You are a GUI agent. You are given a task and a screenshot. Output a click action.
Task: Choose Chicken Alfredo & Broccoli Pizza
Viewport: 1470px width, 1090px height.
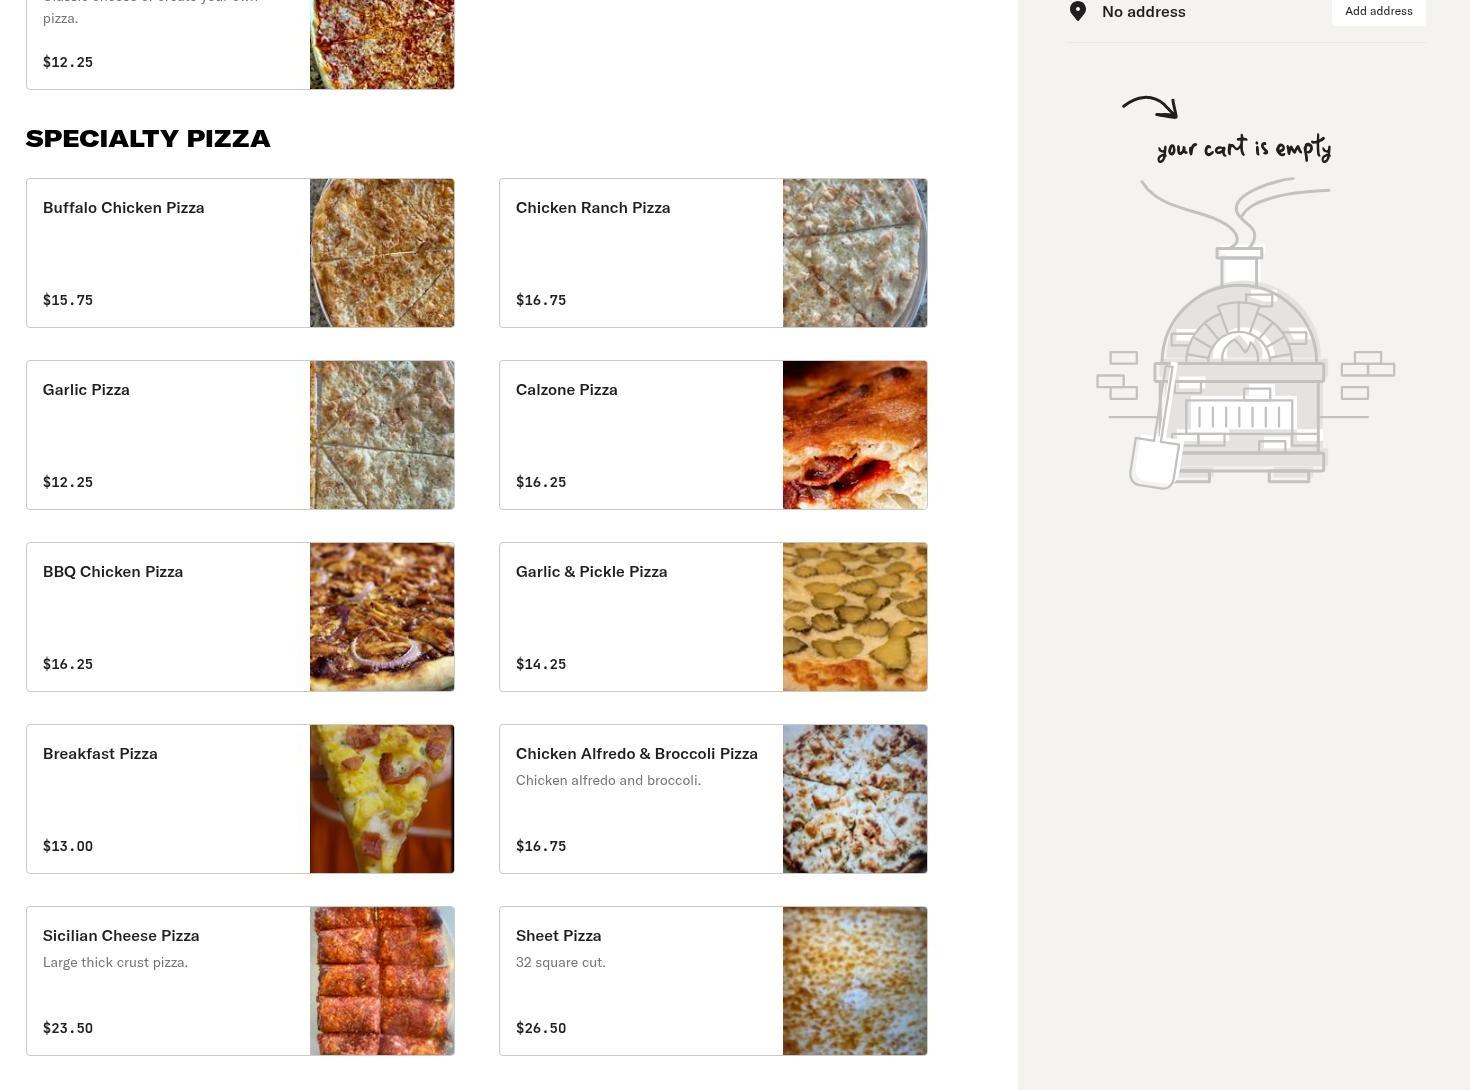(713, 799)
